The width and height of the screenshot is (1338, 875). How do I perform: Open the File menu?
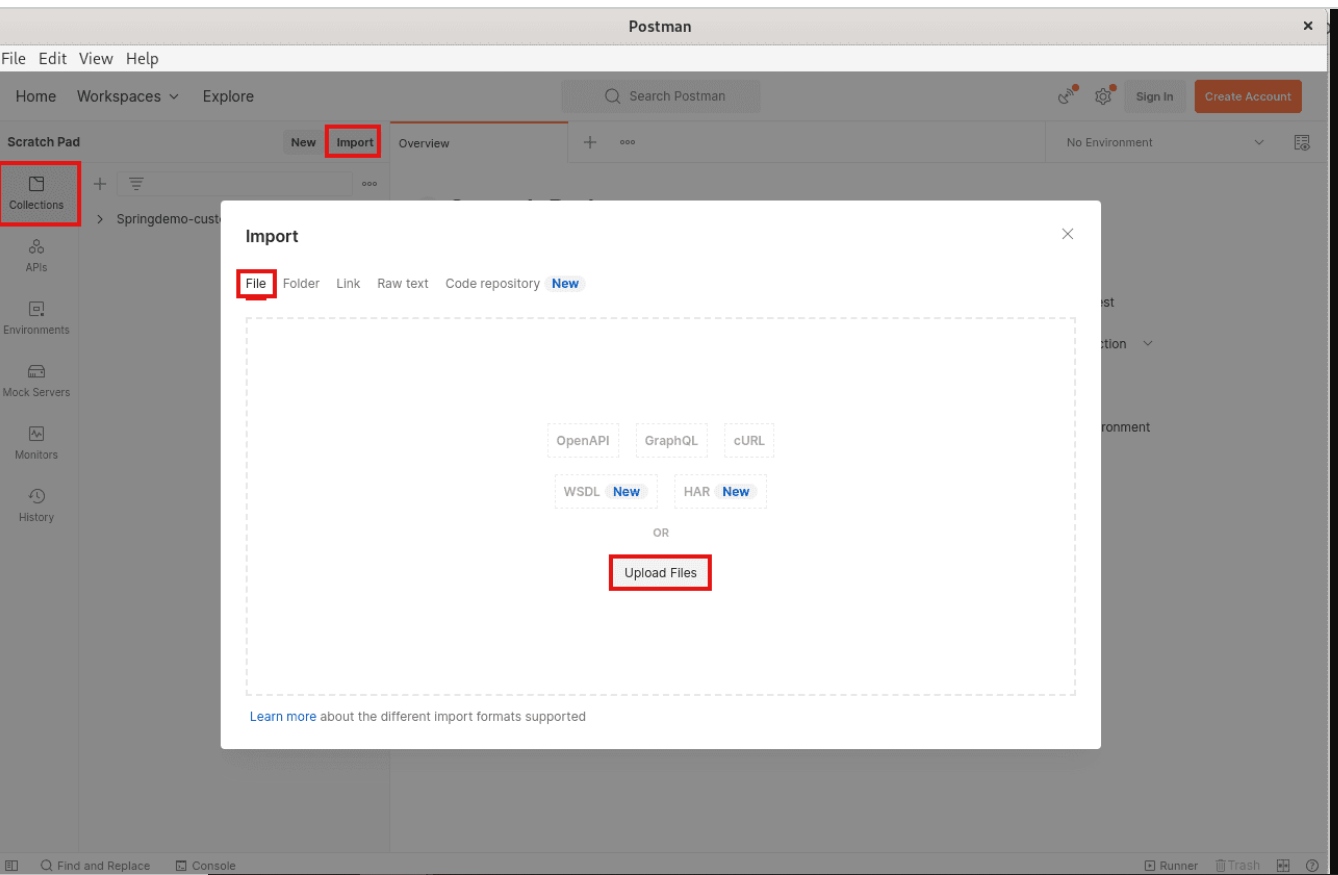14,59
